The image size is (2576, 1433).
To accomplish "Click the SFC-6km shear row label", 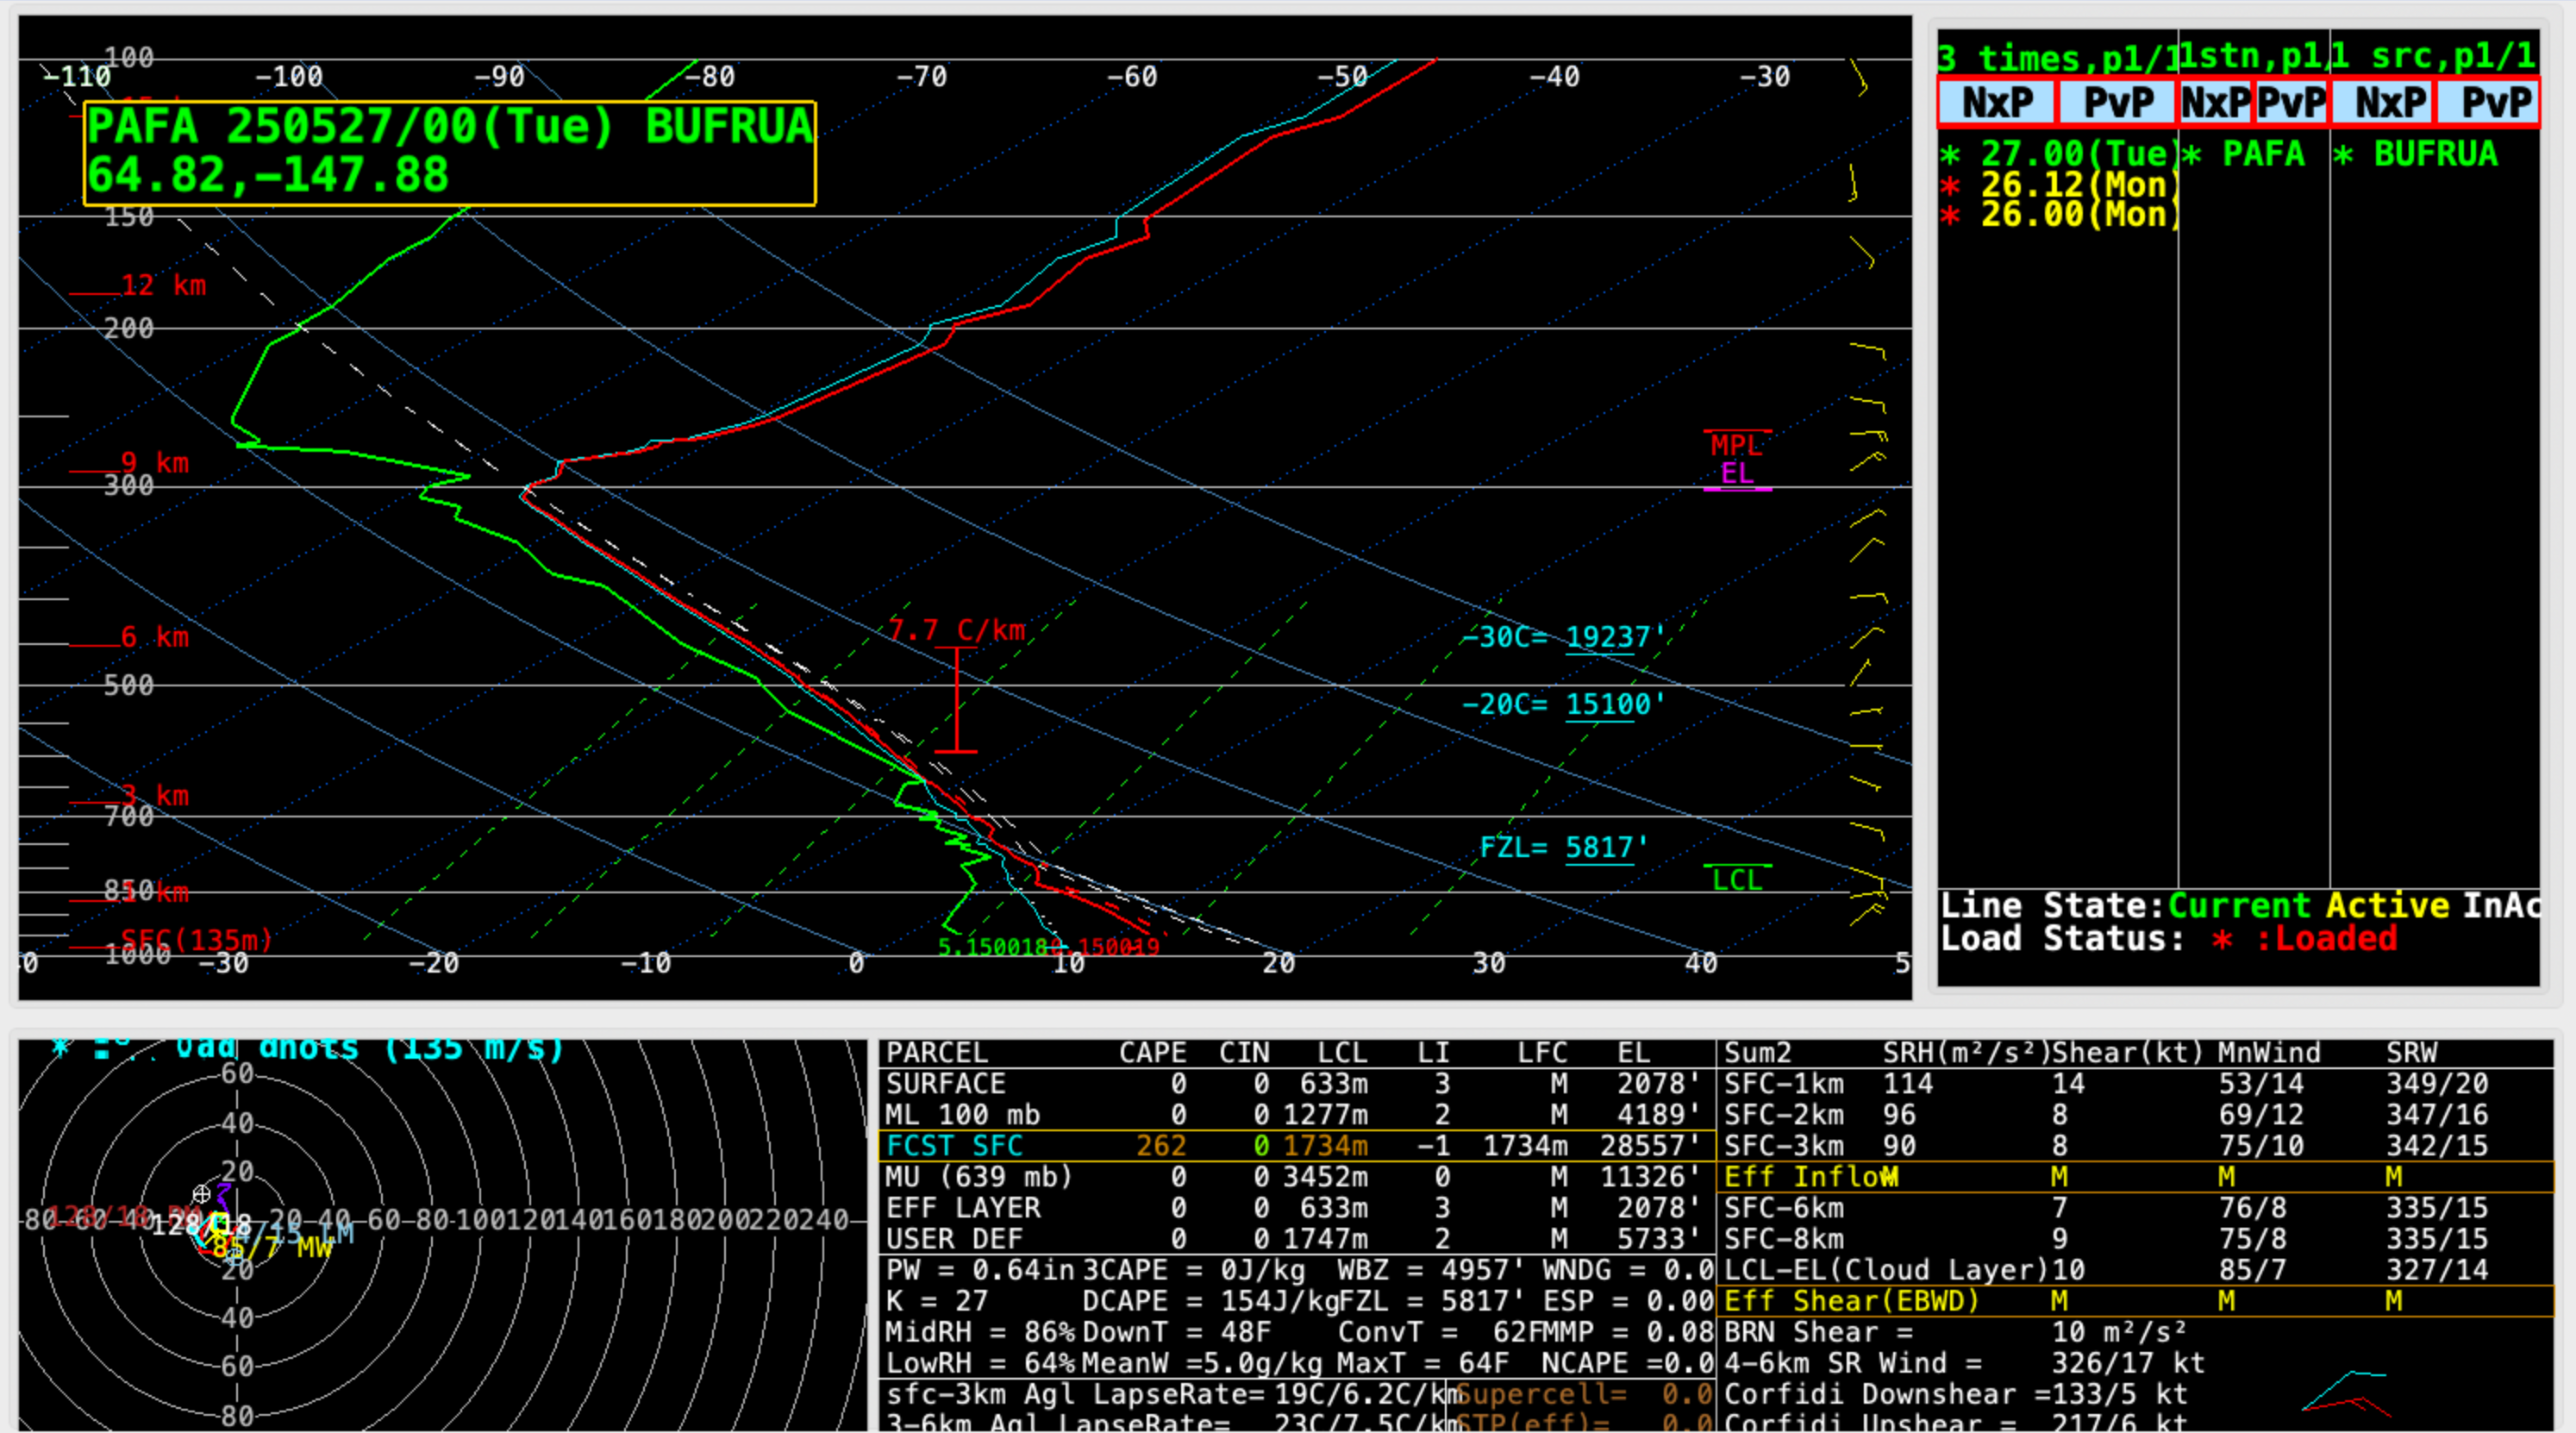I will [x=1783, y=1208].
